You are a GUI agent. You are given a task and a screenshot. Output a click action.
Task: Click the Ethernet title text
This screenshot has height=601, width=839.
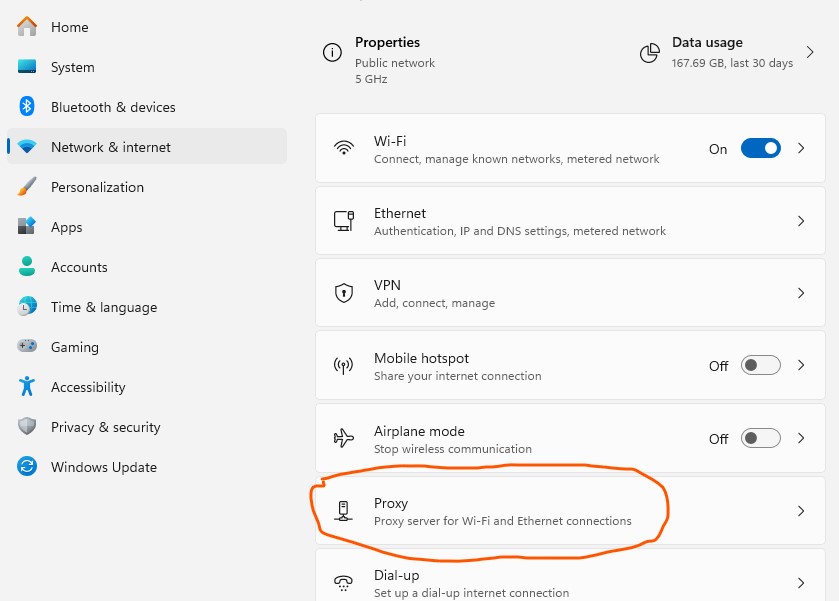(400, 213)
